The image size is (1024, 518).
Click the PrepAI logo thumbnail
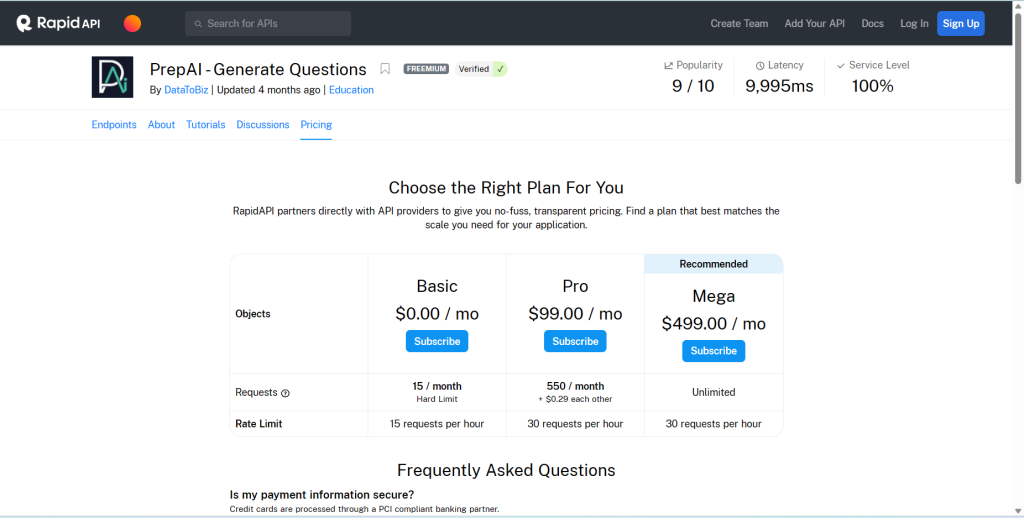click(112, 77)
